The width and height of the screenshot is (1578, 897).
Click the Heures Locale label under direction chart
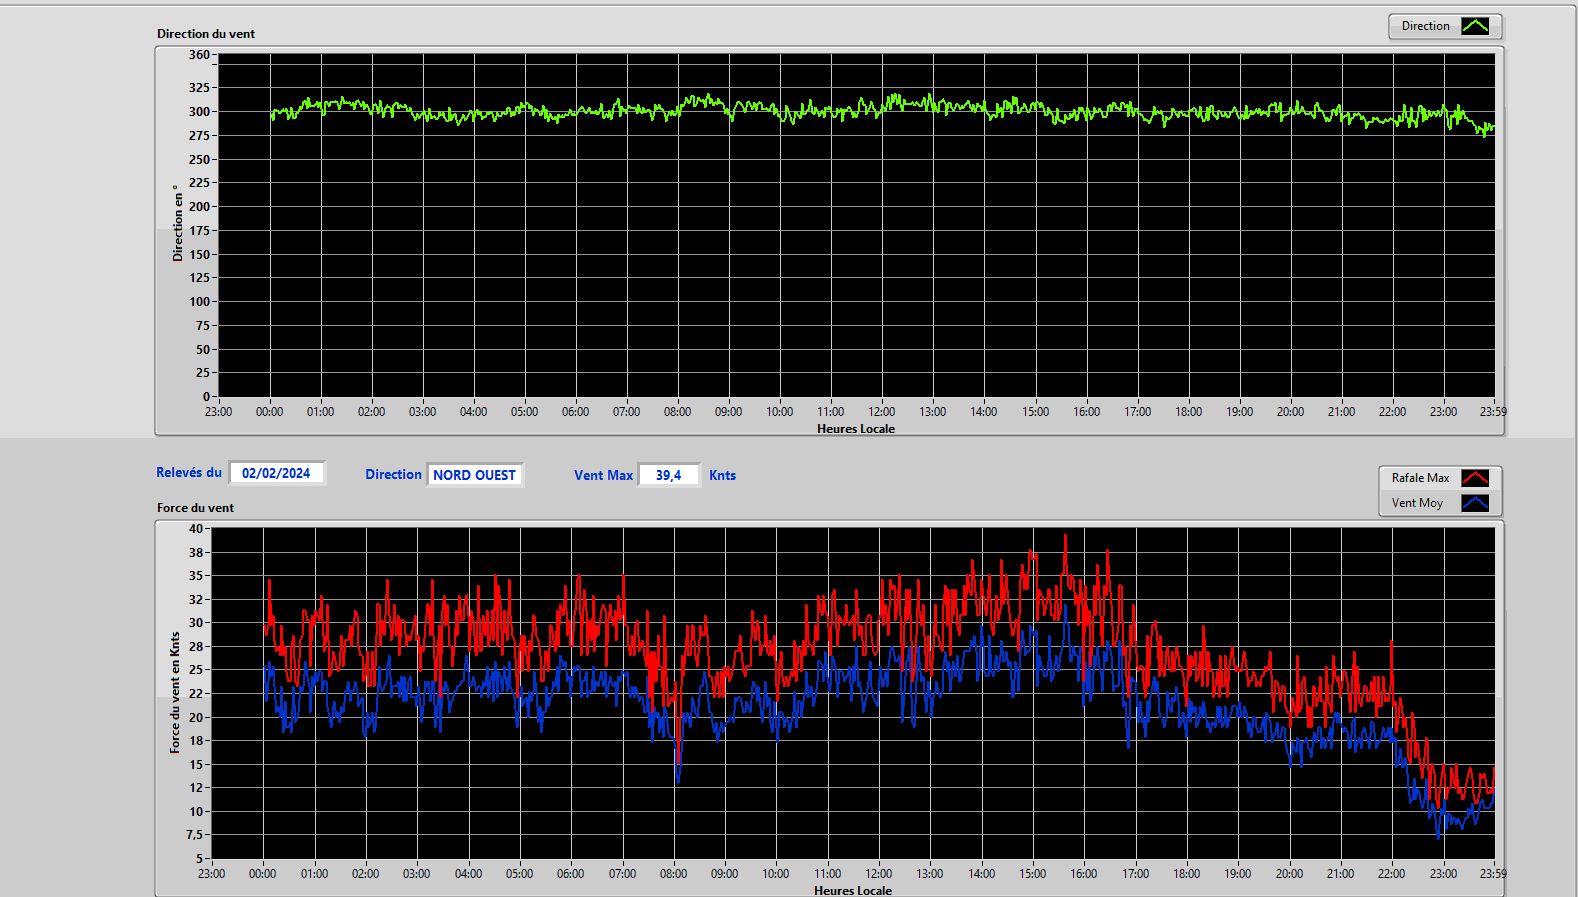coord(856,428)
